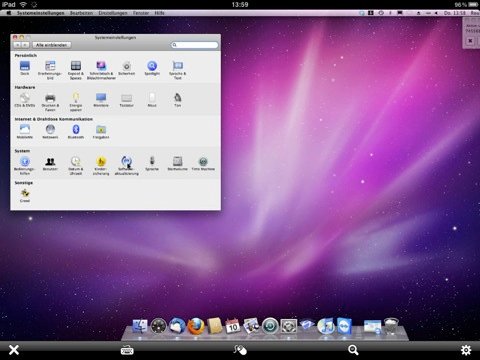Screen dimensions: 480x360
Task: Open the Bearbeiten menu
Action: [81, 13]
